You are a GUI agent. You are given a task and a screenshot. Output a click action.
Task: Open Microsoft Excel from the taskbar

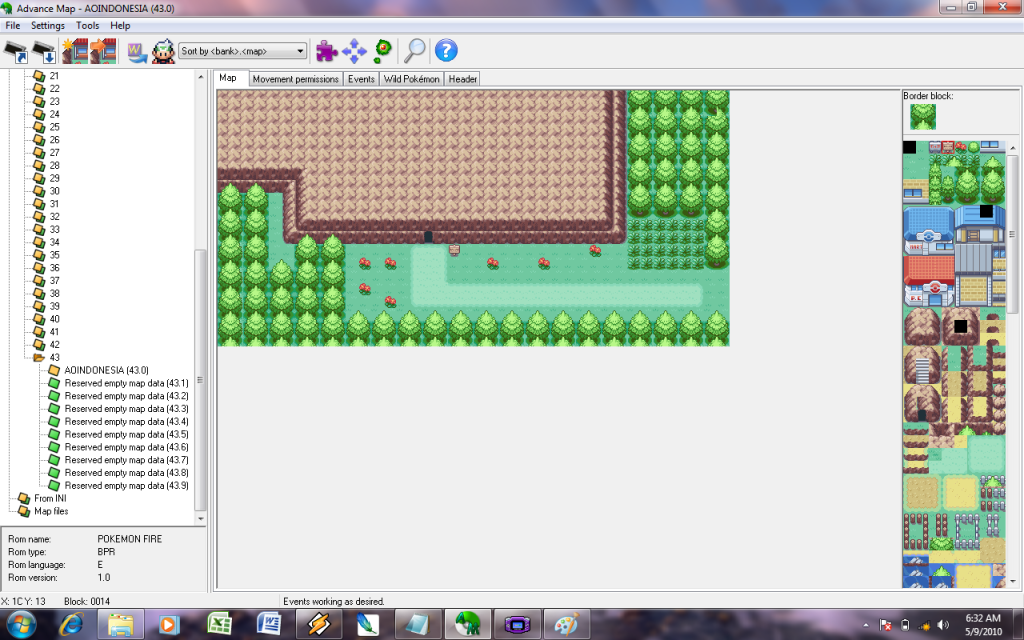pos(219,624)
